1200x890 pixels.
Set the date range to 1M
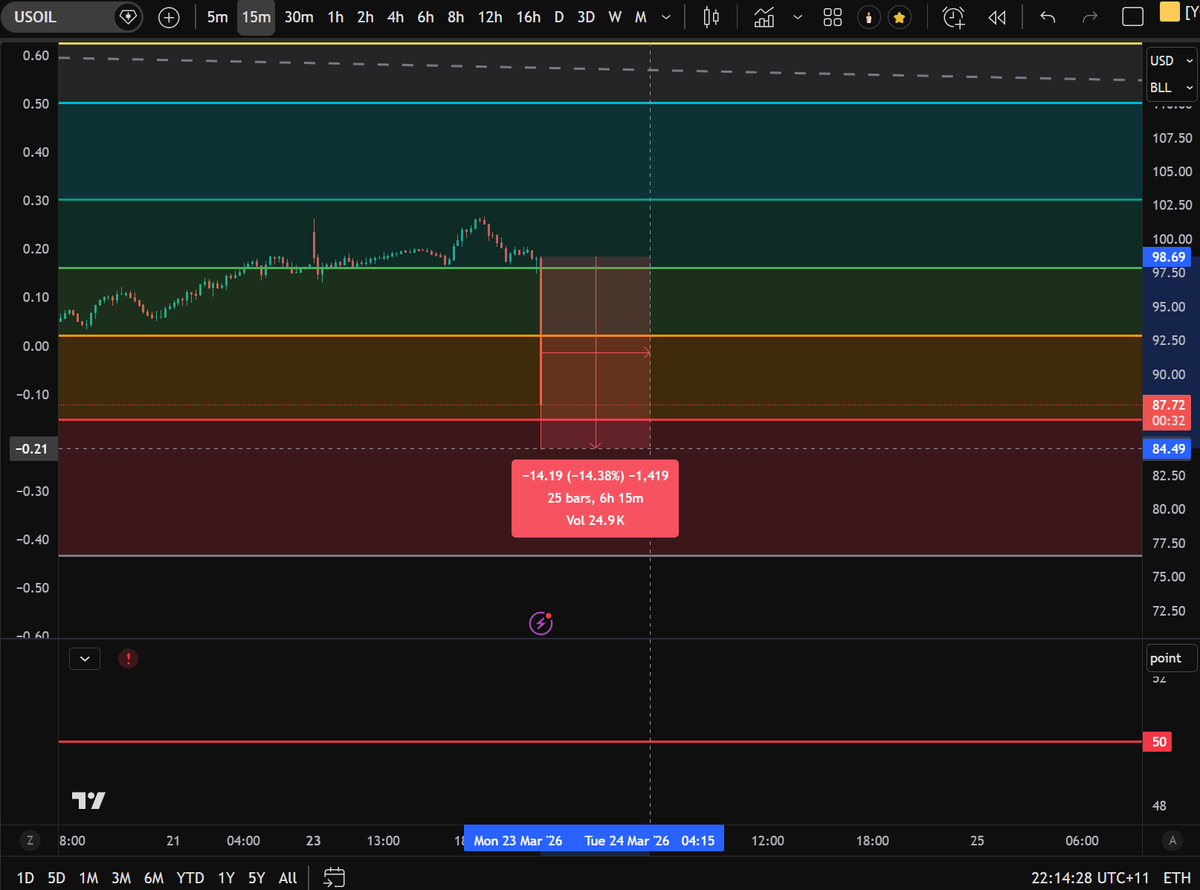point(88,878)
